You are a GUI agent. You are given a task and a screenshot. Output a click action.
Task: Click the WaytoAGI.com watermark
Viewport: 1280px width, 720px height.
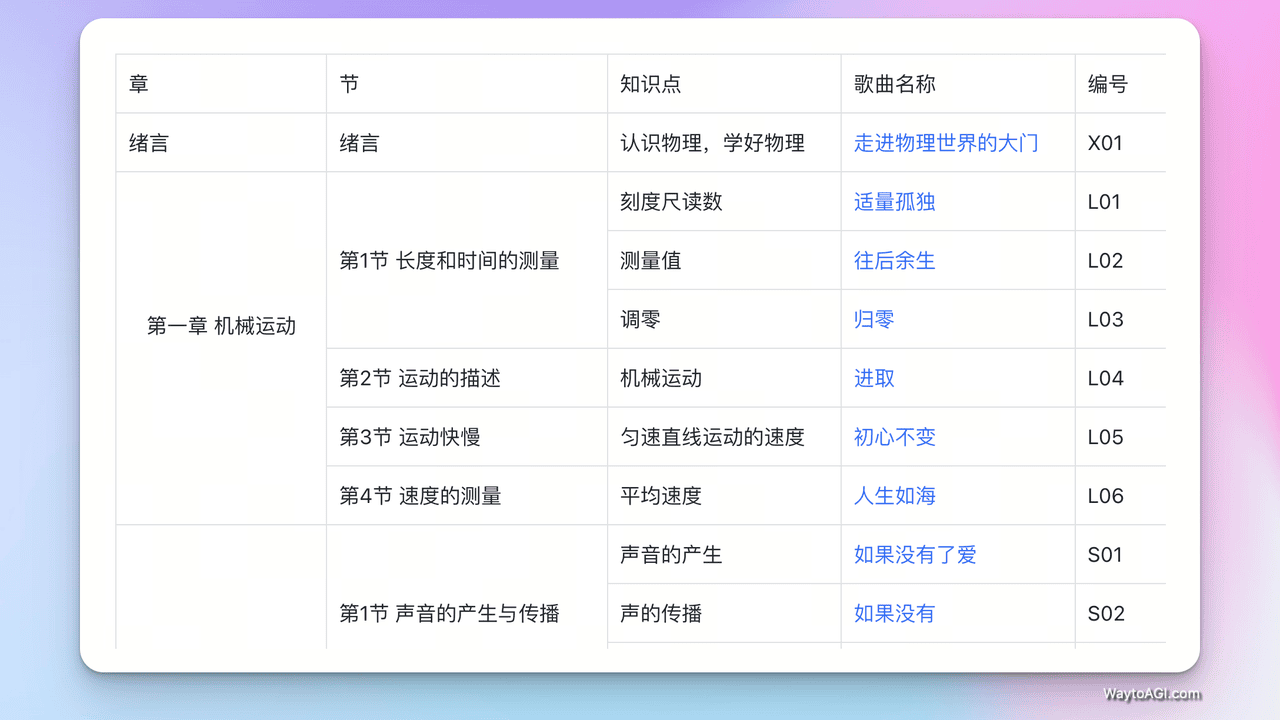click(1152, 694)
